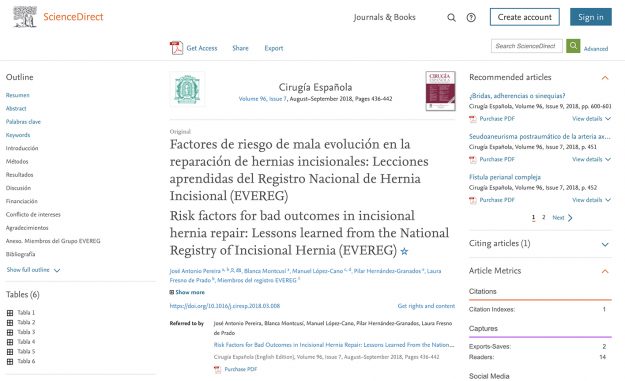Expand View details for Seudoaneurisma article
Screen dimensions: 625x381
(592, 159)
